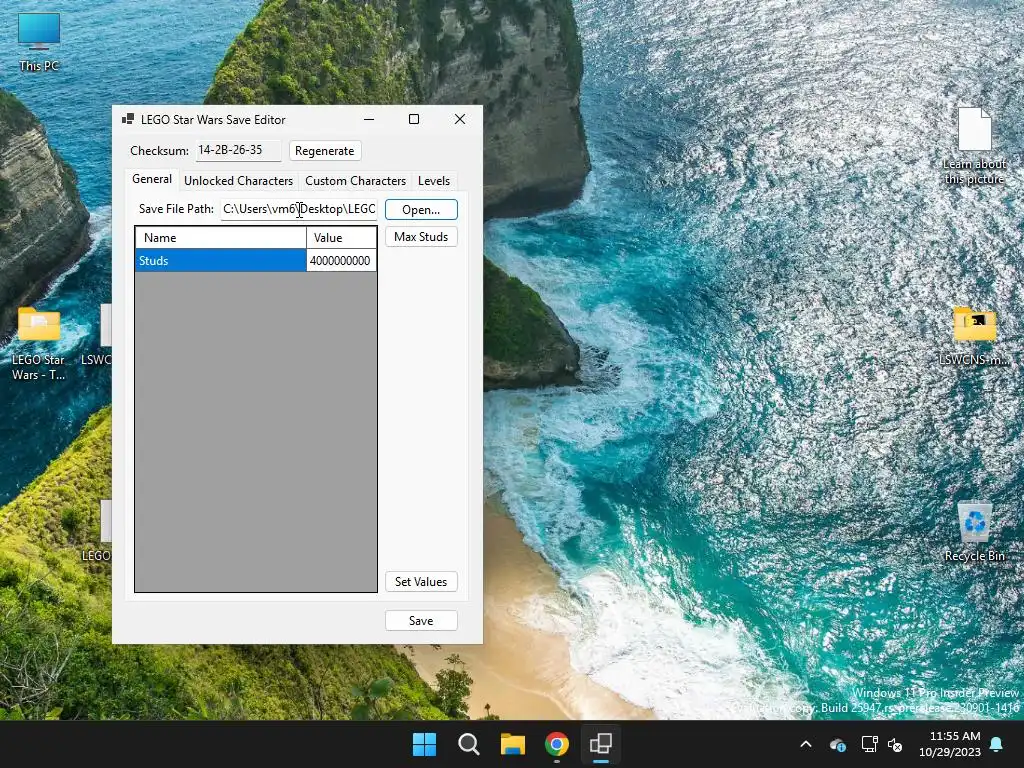1024x768 pixels.
Task: Open the Custom Characters tab
Action: (x=355, y=181)
